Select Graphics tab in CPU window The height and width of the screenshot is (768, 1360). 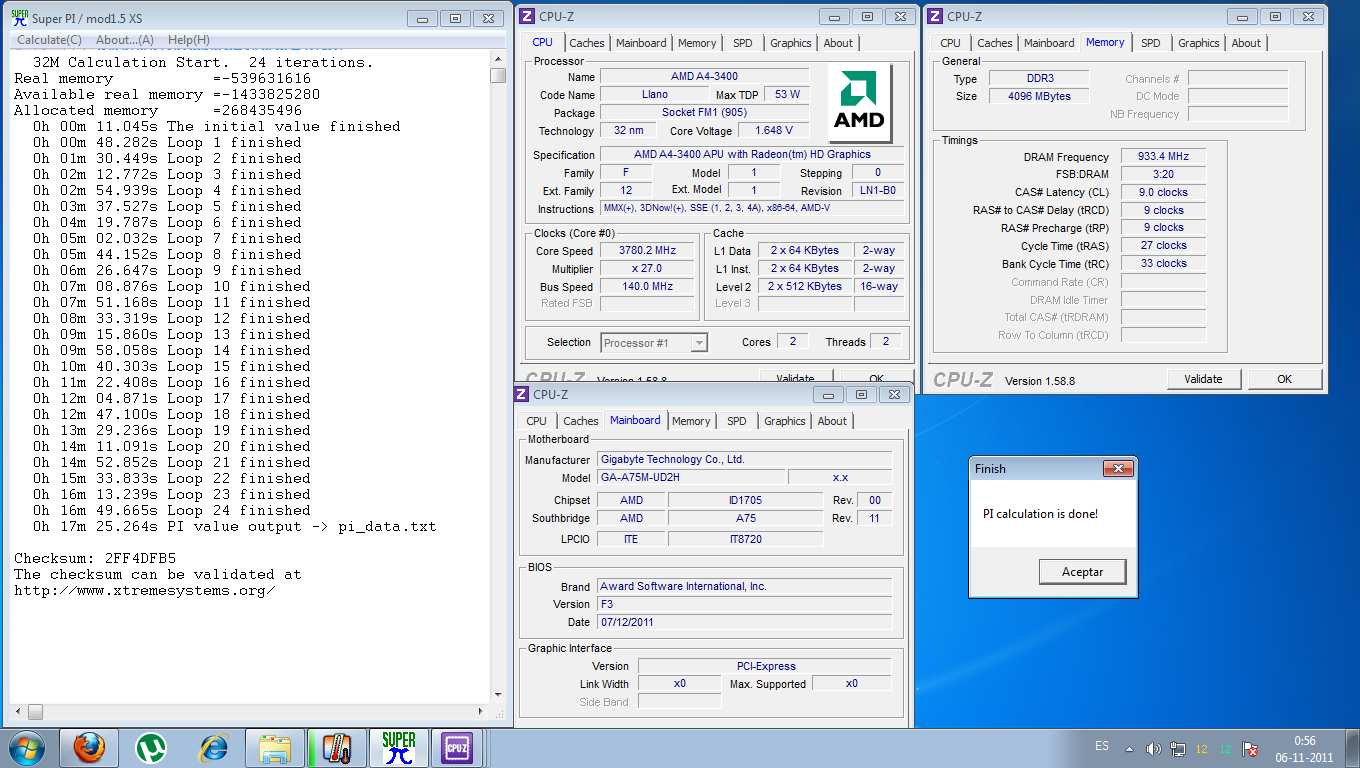pyautogui.click(x=791, y=43)
